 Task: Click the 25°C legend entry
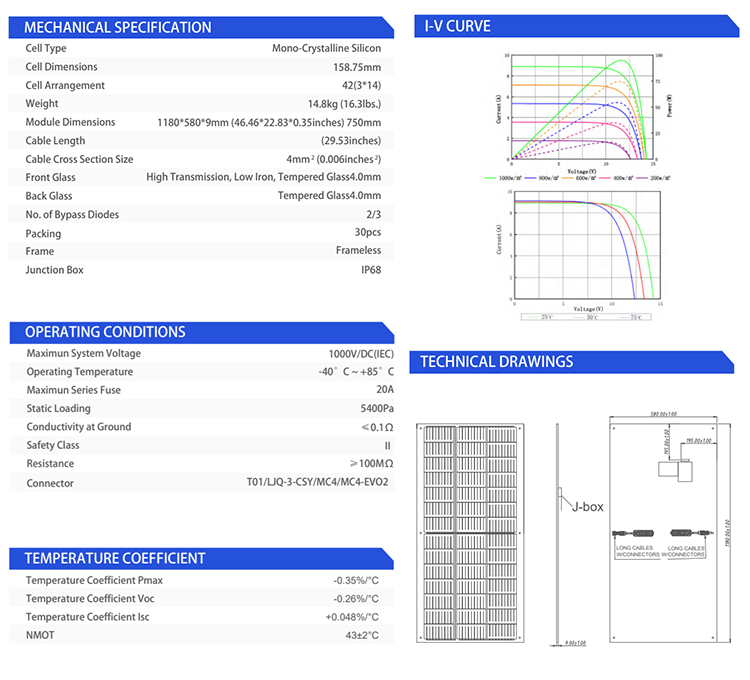tap(540, 317)
